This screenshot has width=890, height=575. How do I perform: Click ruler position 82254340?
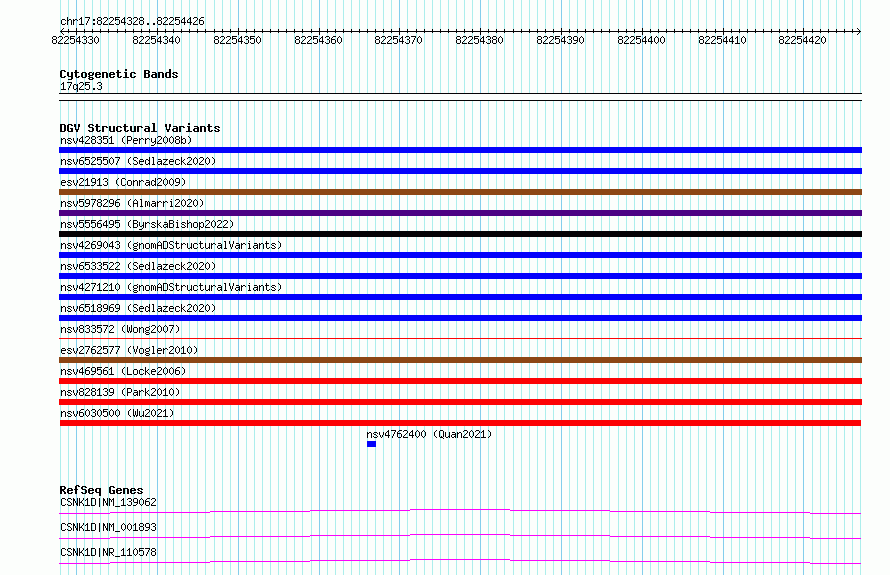(157, 40)
